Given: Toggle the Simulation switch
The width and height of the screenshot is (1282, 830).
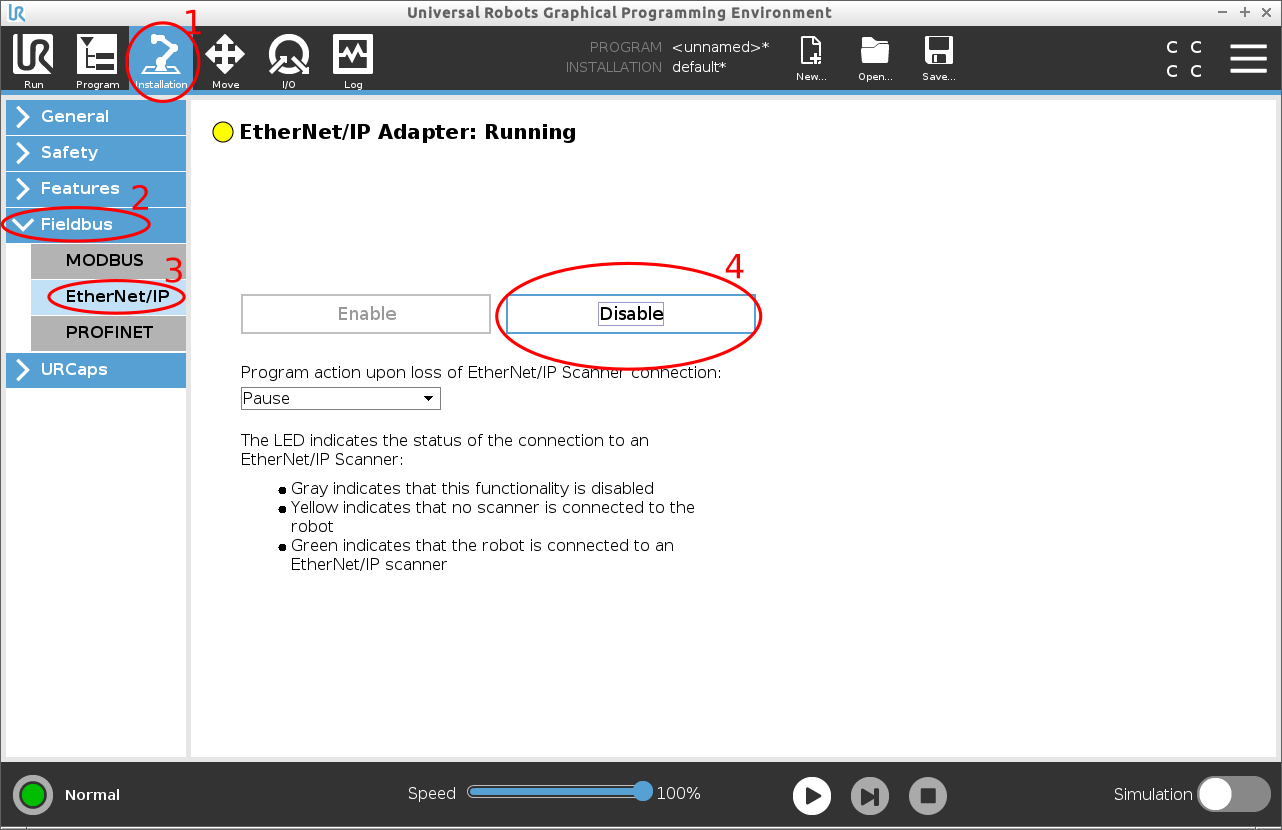Looking at the screenshot, I should [x=1233, y=794].
